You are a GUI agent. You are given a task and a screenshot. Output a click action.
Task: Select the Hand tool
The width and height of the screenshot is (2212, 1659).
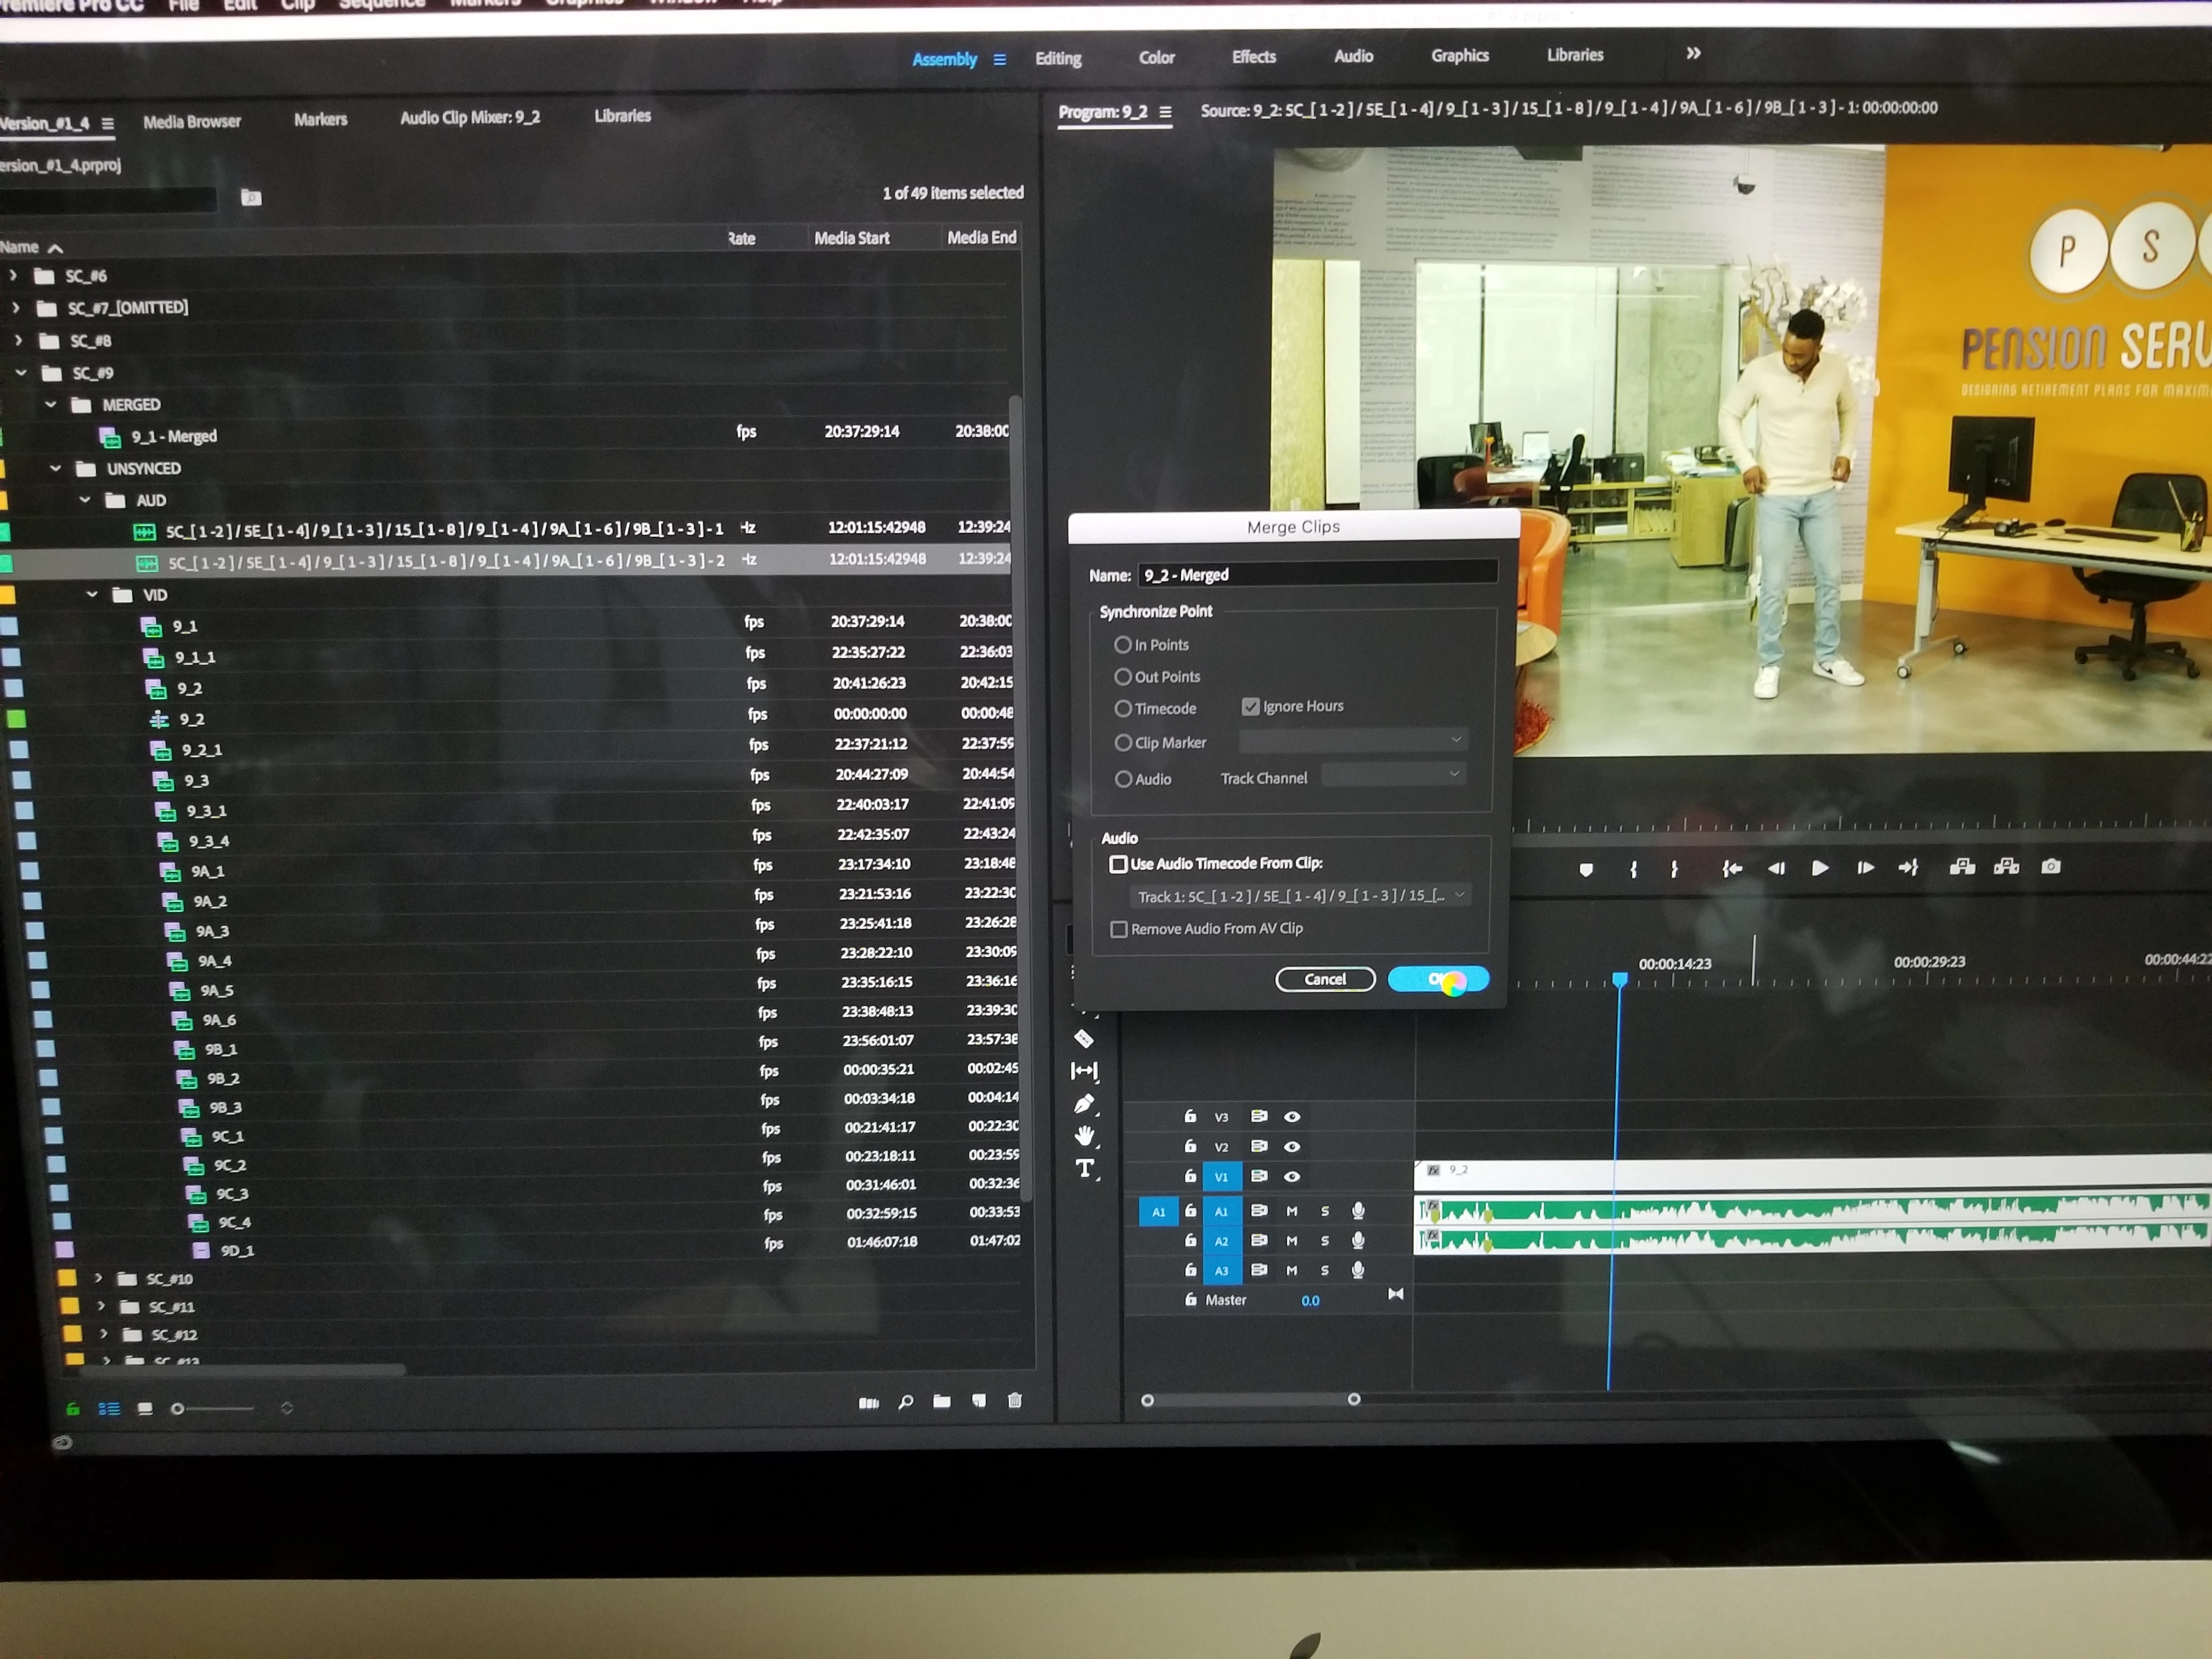tap(1085, 1136)
